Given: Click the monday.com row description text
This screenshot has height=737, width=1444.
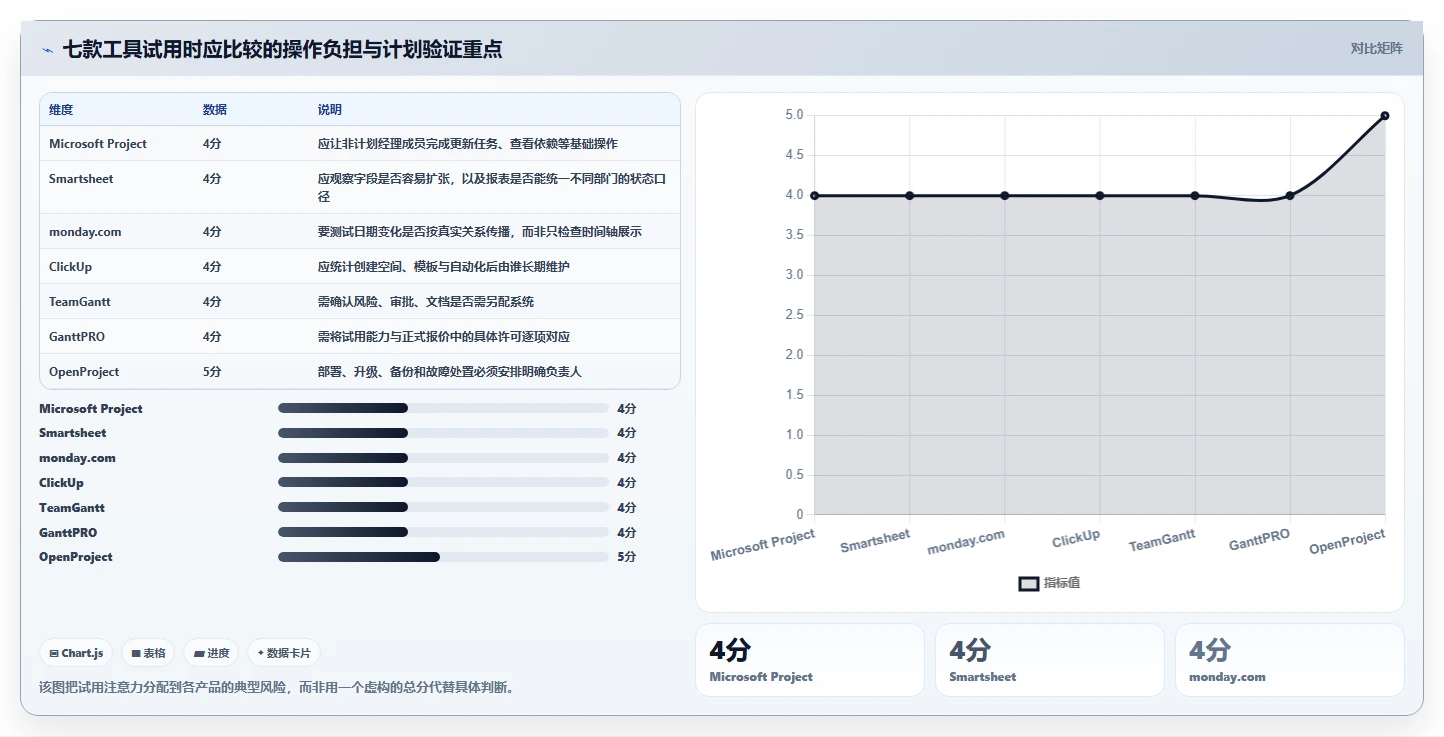Looking at the screenshot, I should pos(480,232).
